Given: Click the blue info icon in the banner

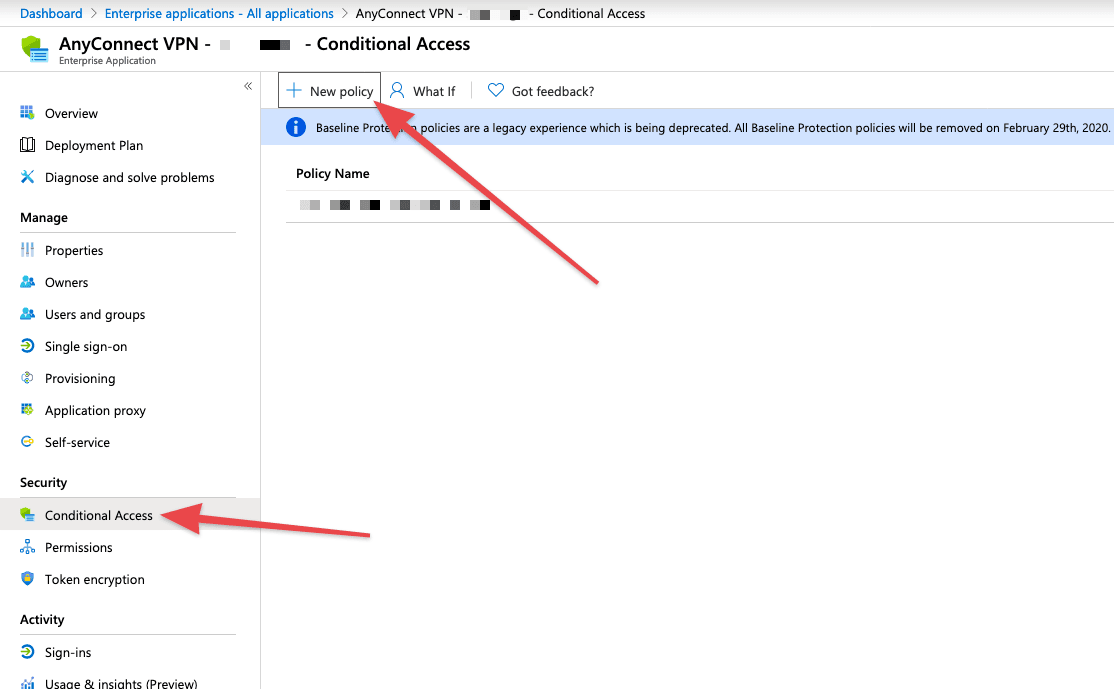Looking at the screenshot, I should (x=296, y=127).
